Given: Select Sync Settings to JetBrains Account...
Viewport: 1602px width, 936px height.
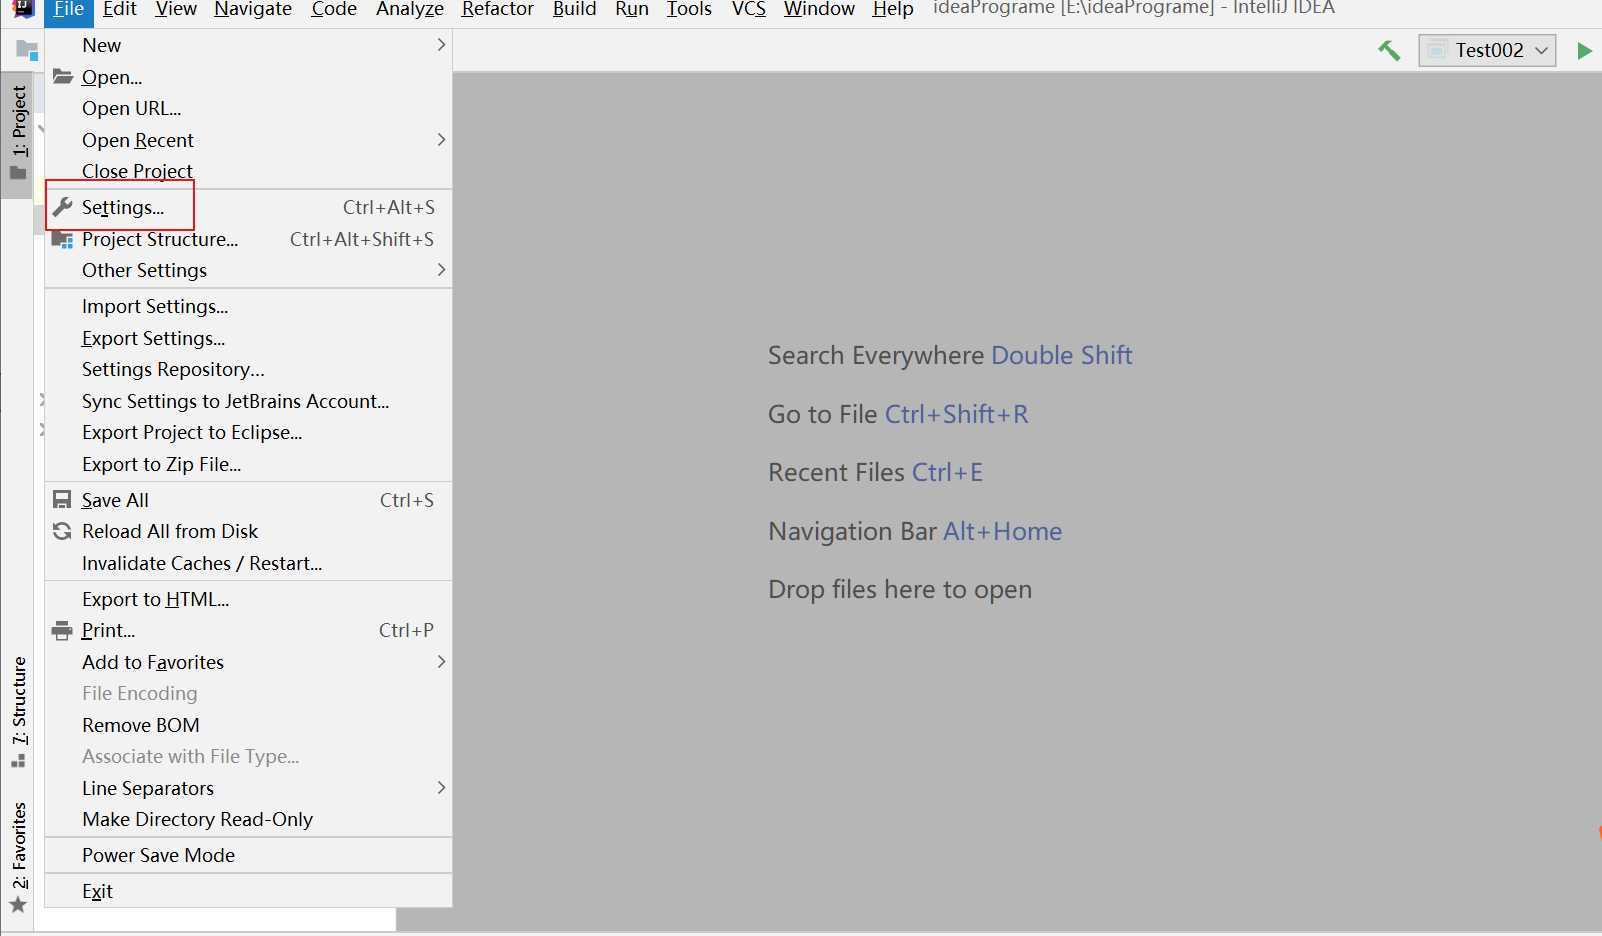Looking at the screenshot, I should [248, 401].
